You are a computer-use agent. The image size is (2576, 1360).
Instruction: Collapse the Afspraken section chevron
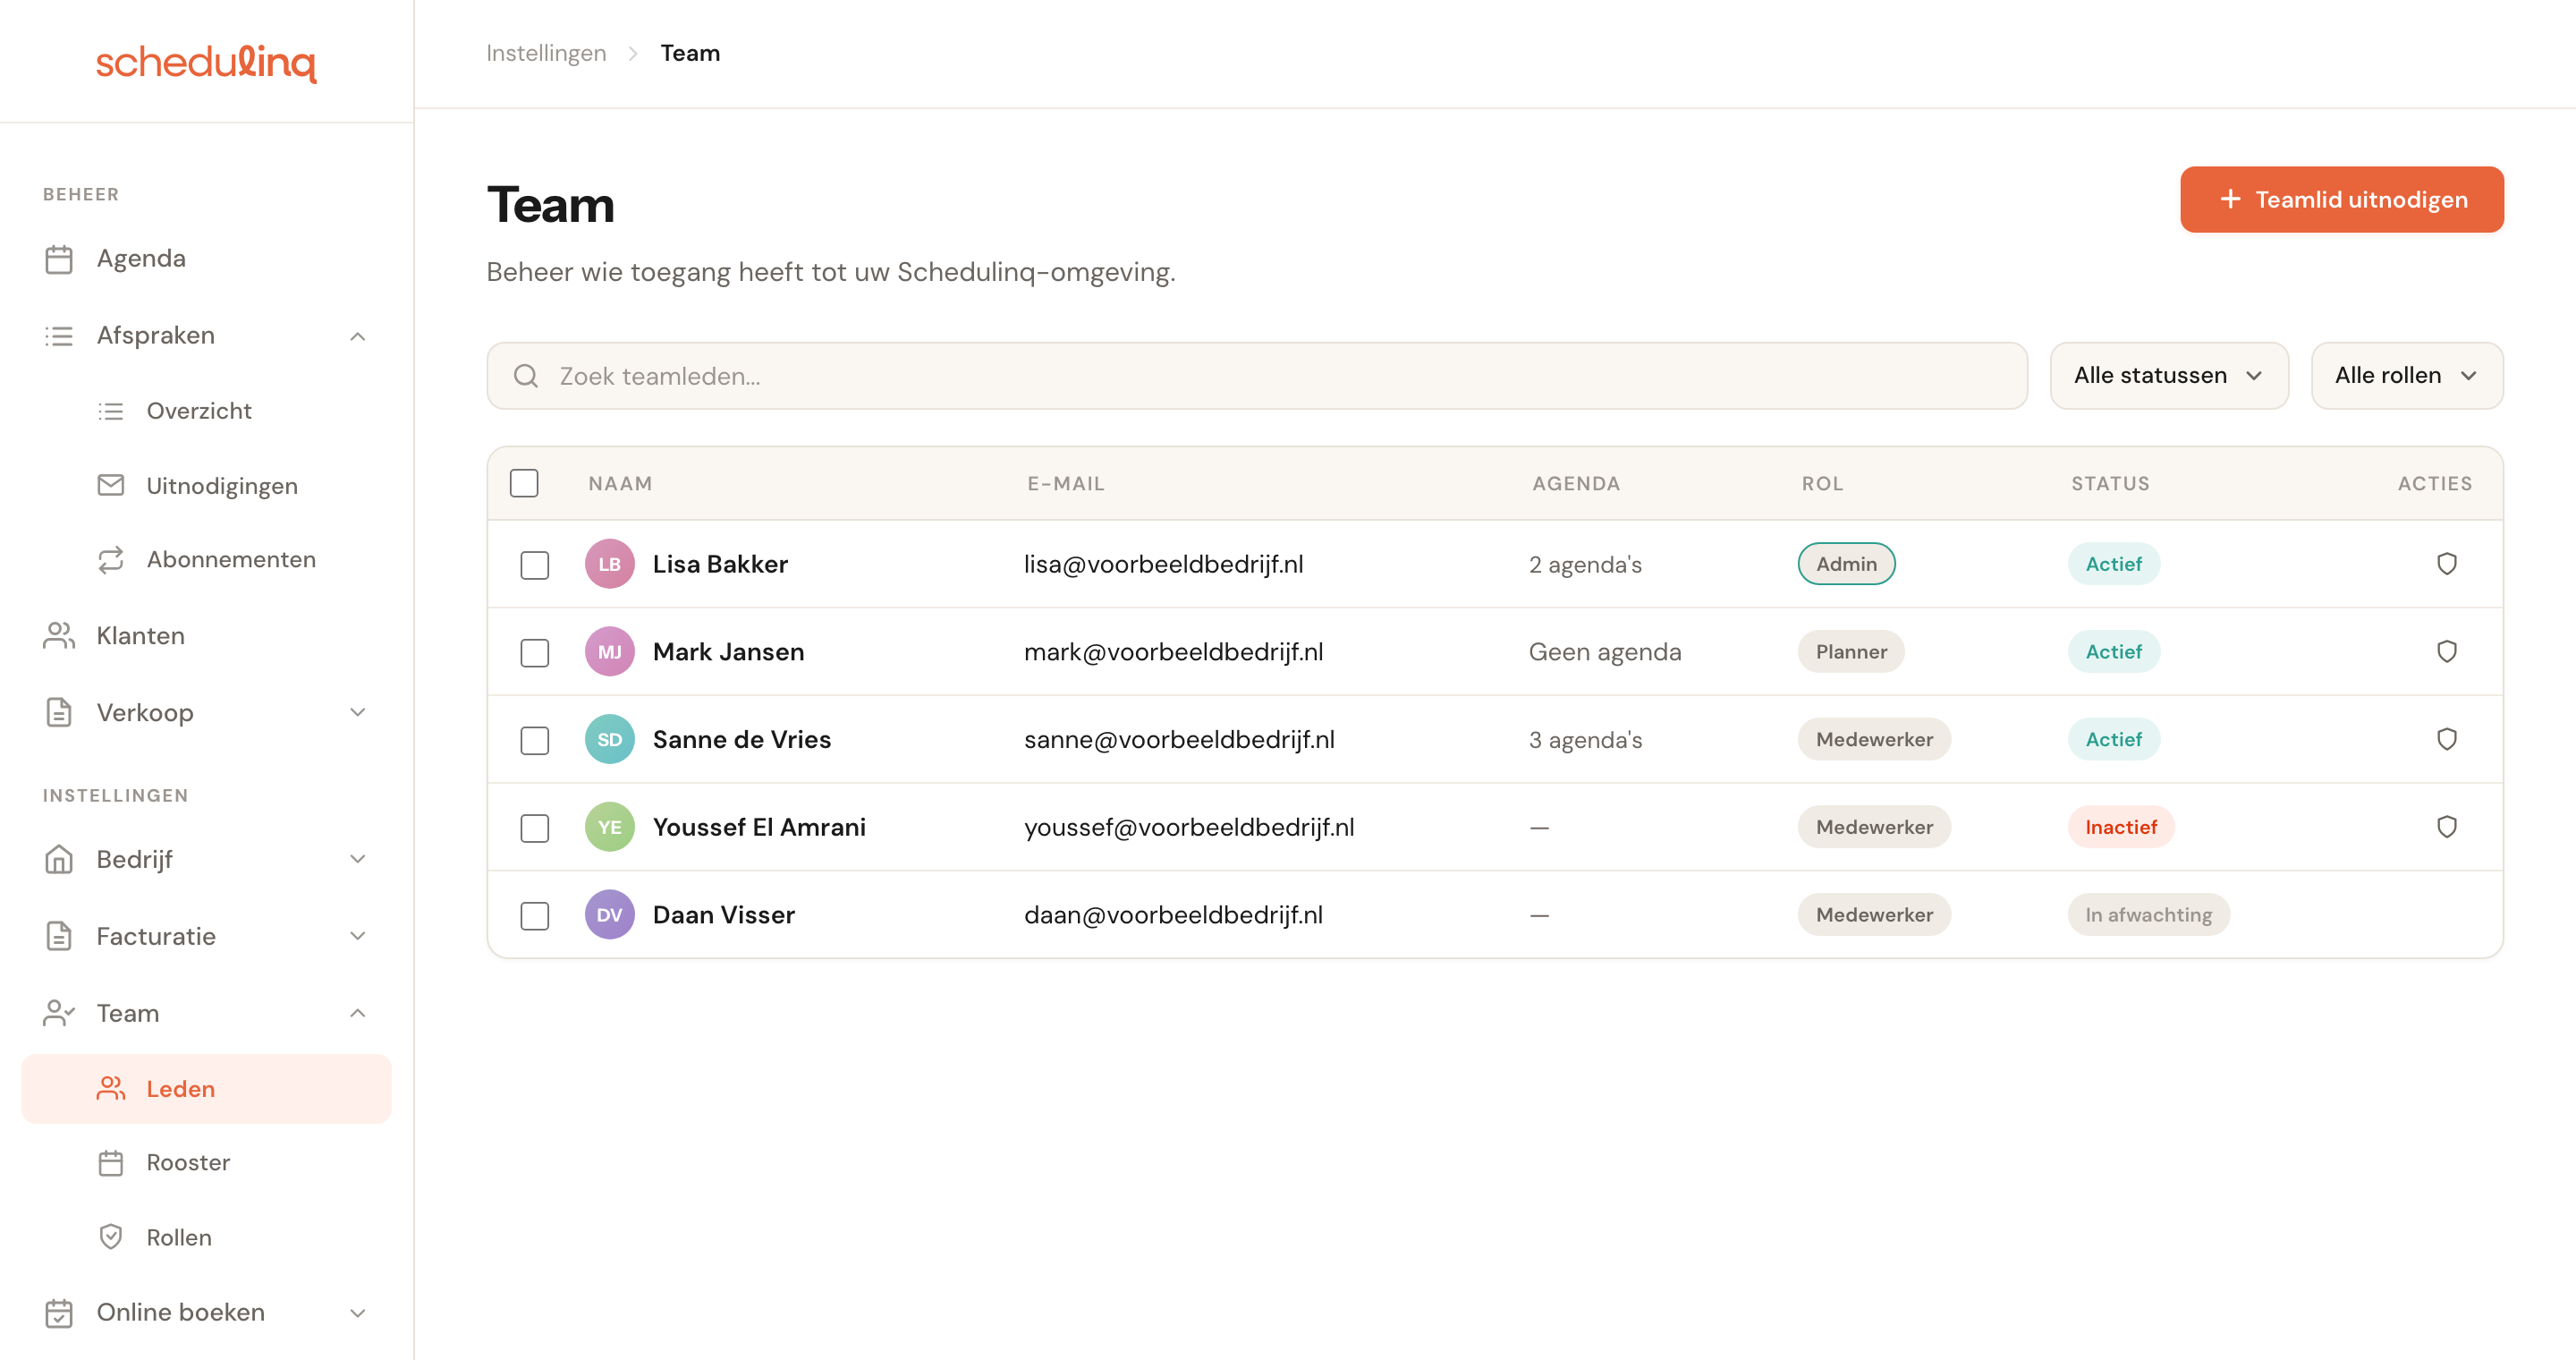[x=358, y=336]
